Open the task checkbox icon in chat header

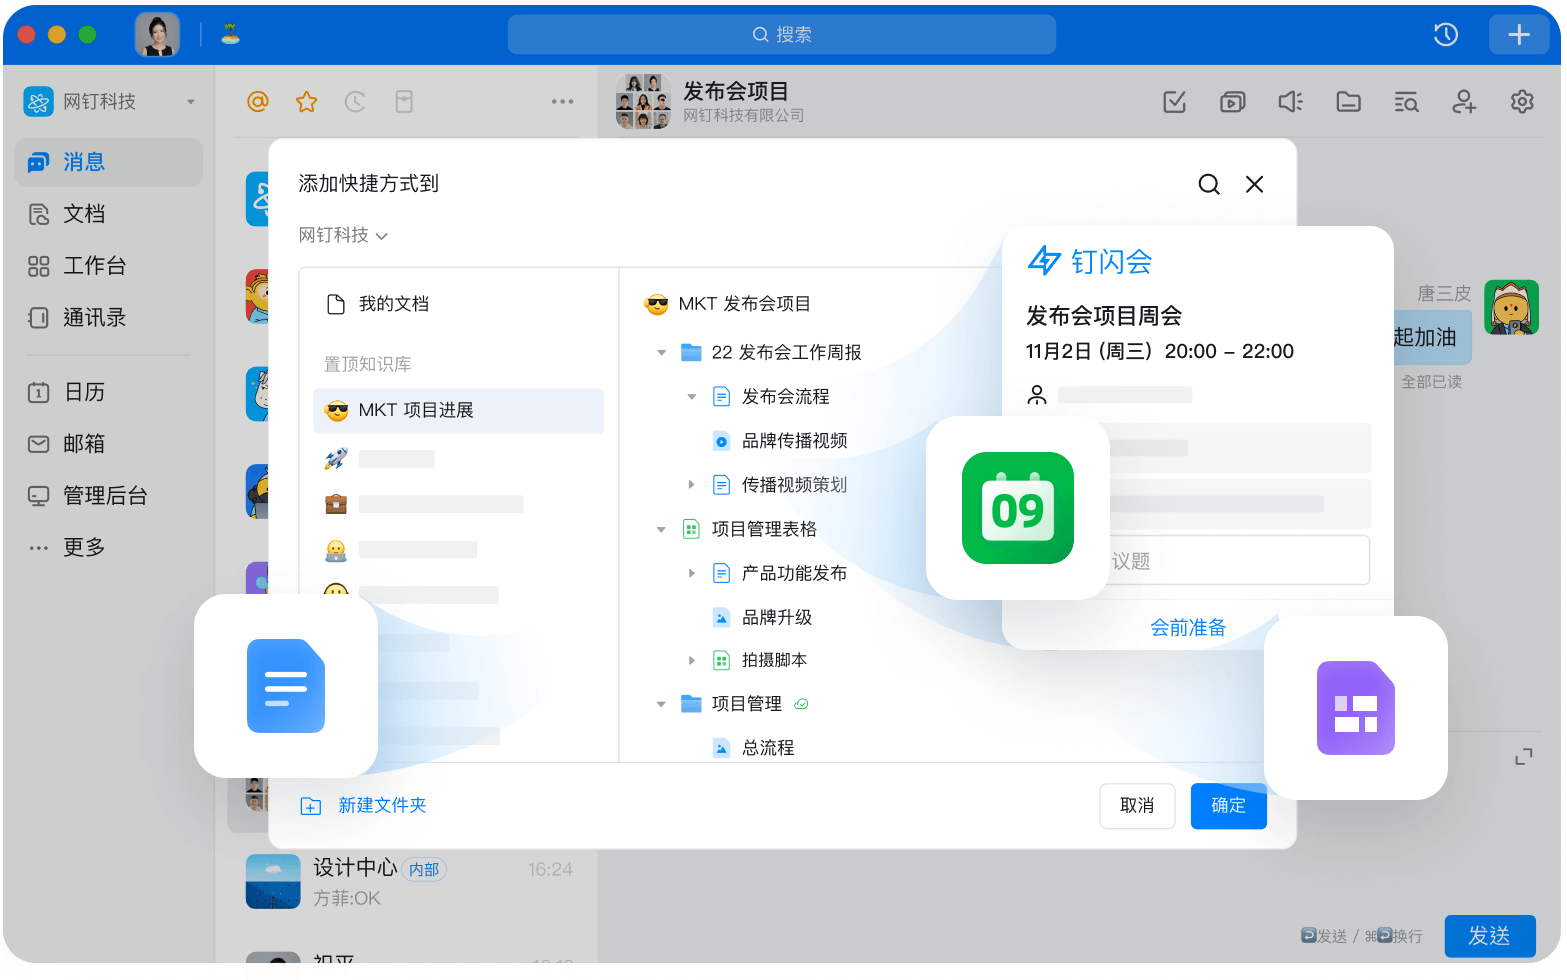pos(1175,101)
